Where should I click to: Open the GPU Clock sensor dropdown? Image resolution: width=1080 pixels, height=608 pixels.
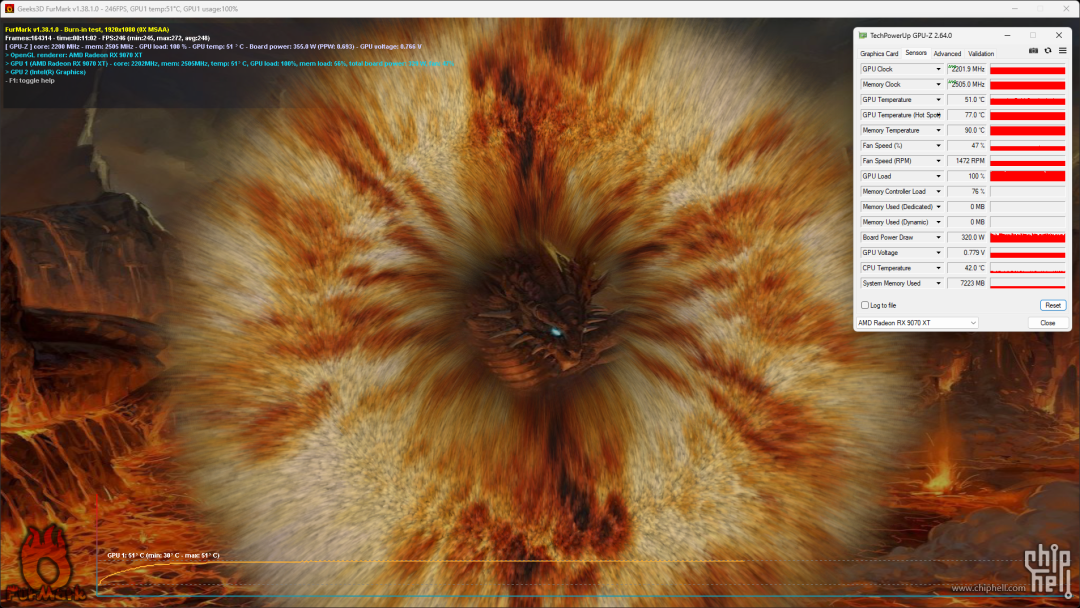point(938,70)
